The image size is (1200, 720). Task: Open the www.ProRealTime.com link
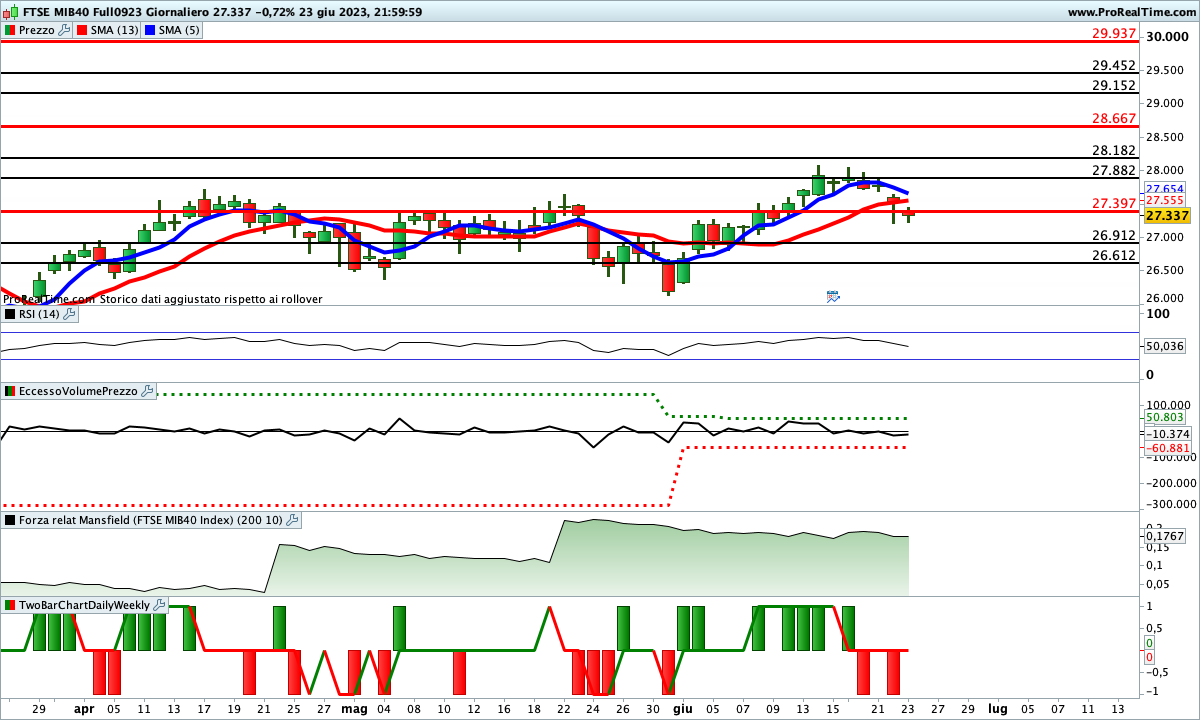[x=1131, y=12]
